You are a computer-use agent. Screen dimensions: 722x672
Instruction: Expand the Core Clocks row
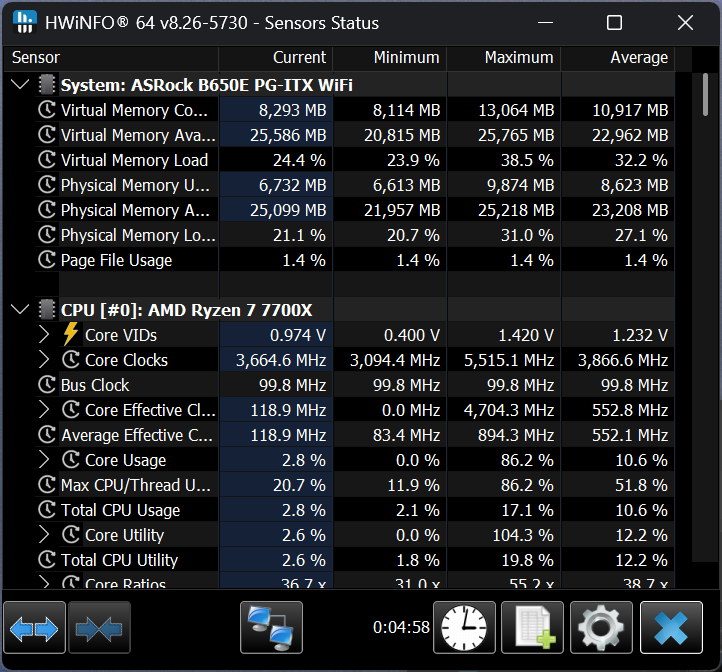click(44, 360)
